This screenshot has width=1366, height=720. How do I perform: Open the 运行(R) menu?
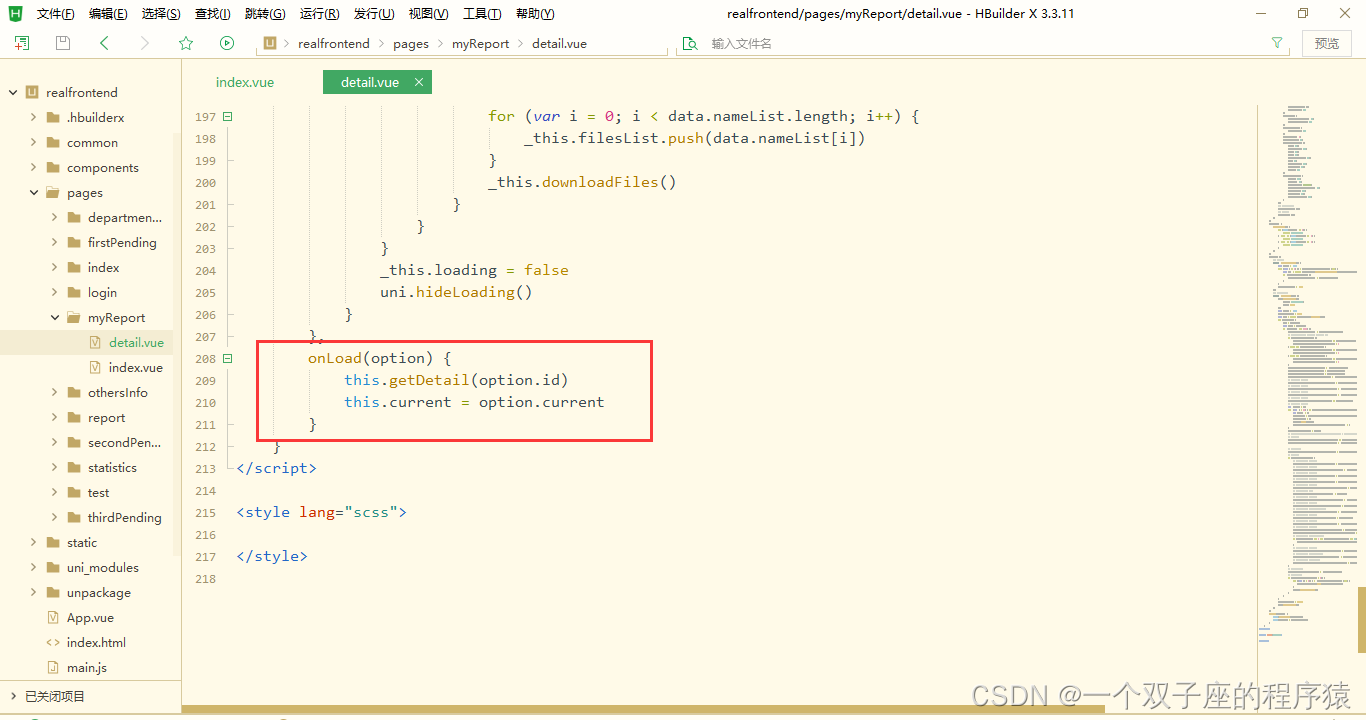[x=319, y=14]
